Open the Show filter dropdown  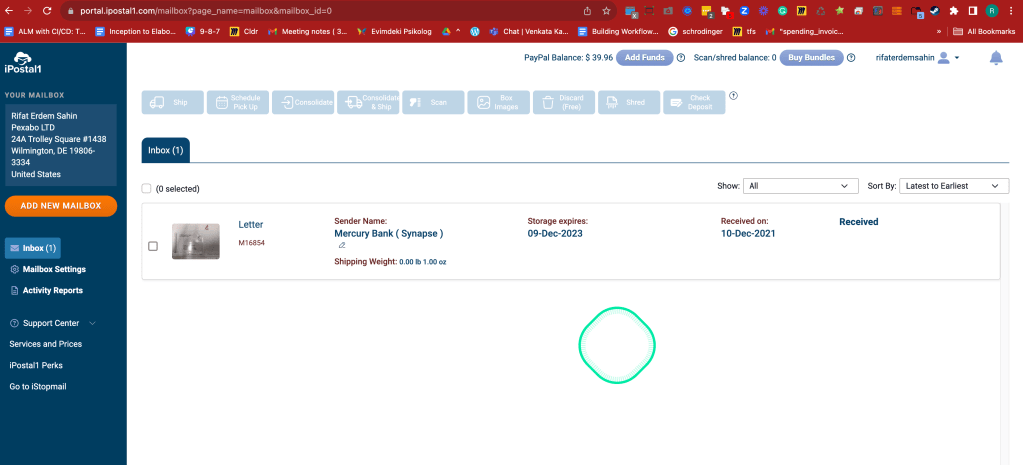(801, 186)
